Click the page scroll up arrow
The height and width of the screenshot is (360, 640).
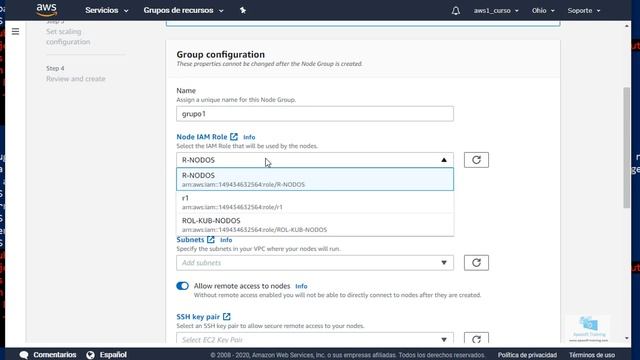click(x=627, y=26)
